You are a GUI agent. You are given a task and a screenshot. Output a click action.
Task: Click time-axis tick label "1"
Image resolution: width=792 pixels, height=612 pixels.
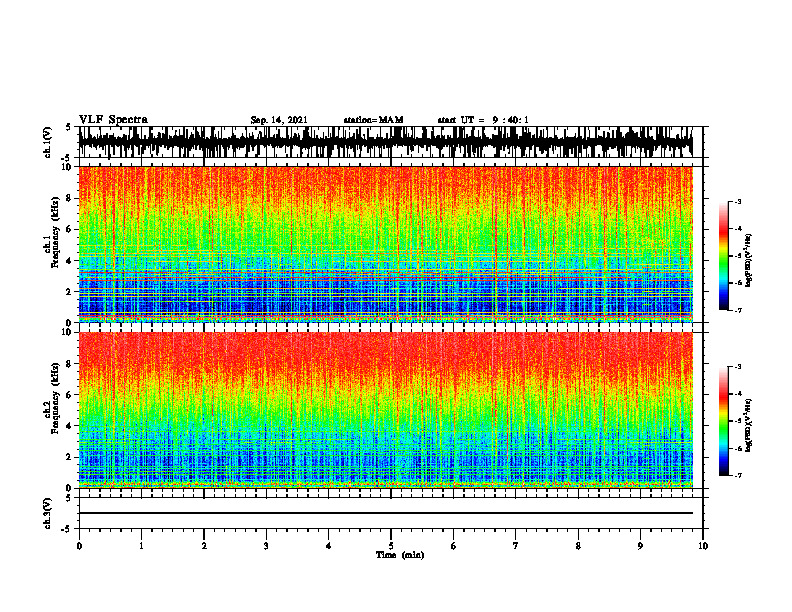tap(141, 546)
